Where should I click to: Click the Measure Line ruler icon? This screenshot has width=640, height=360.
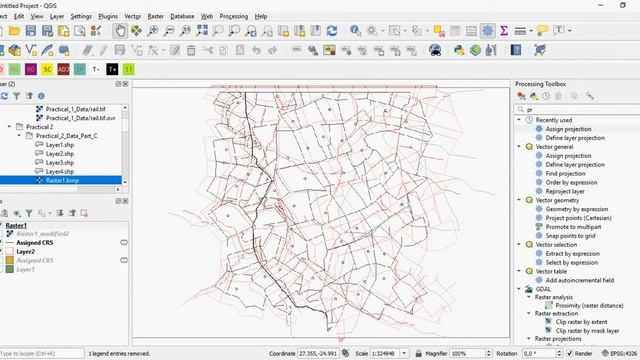point(520,31)
